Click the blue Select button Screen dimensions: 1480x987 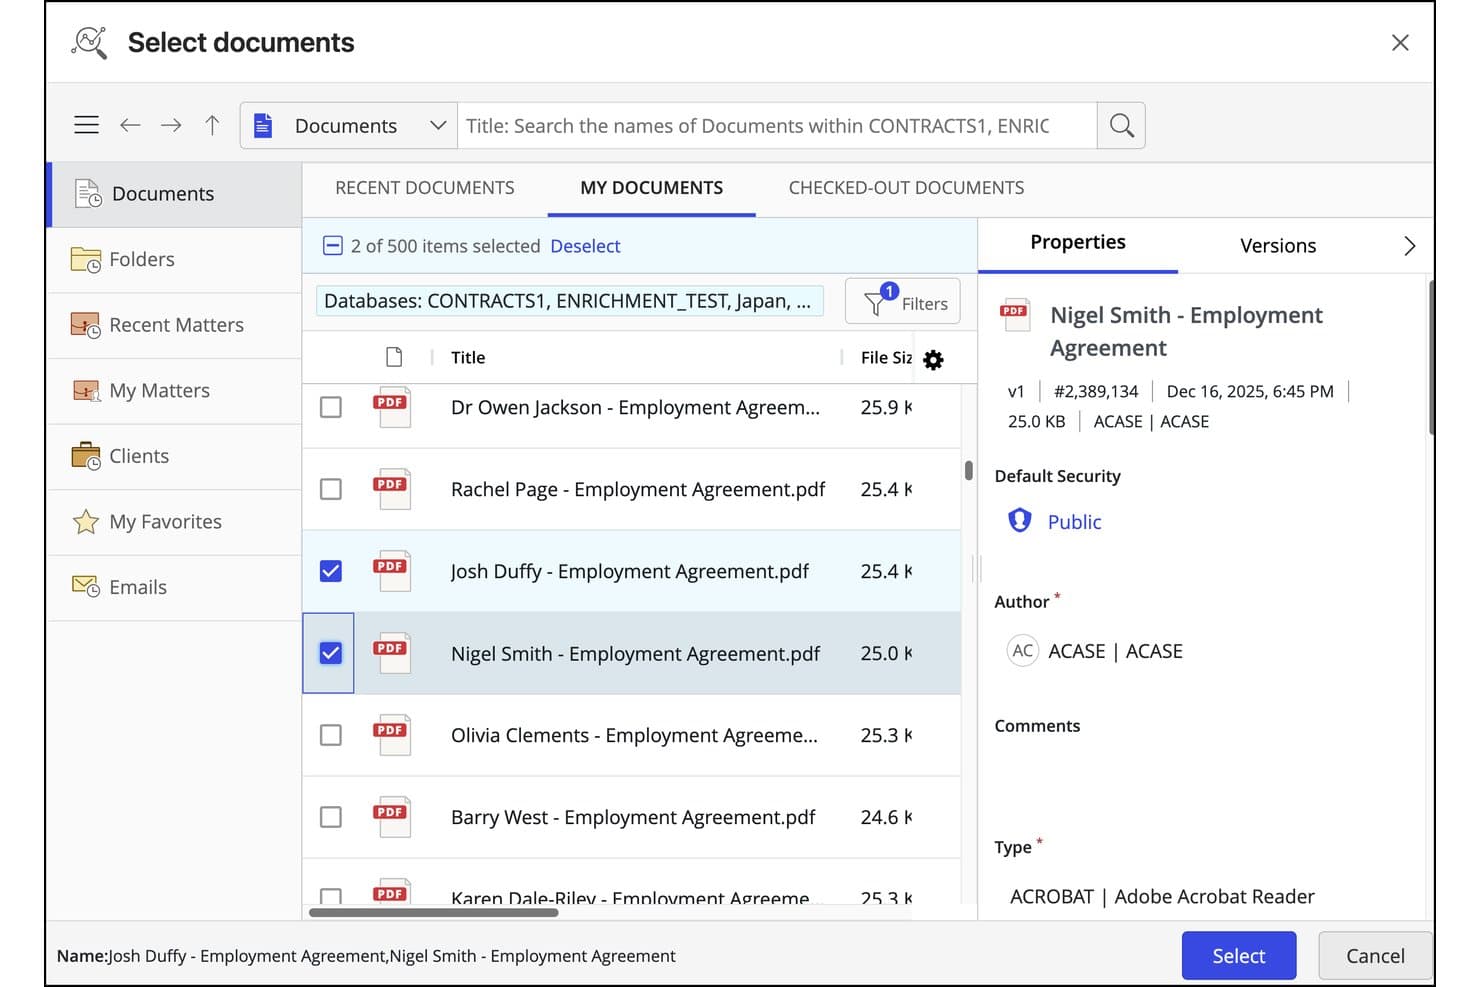tap(1239, 956)
